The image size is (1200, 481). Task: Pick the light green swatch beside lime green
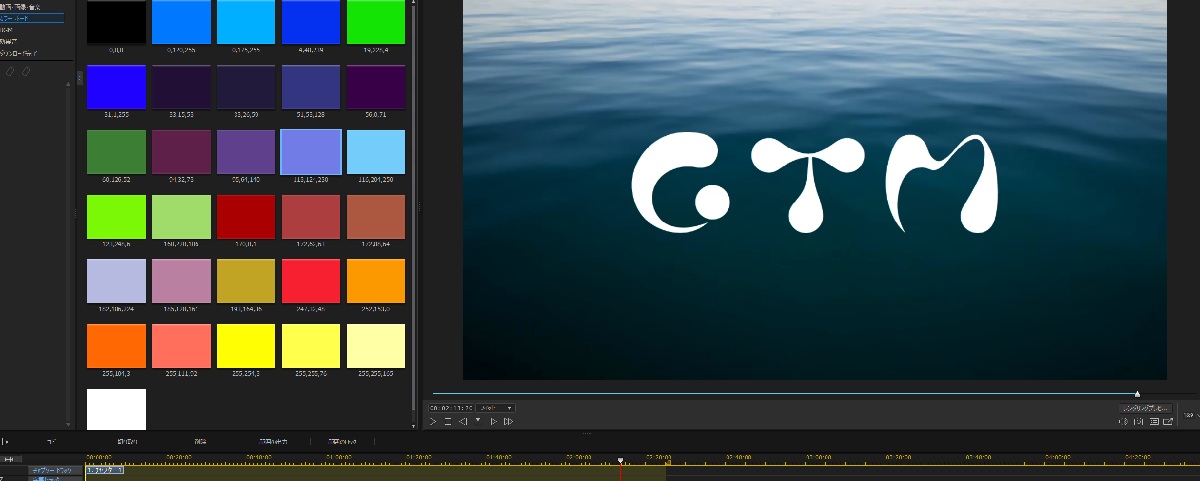(x=181, y=217)
